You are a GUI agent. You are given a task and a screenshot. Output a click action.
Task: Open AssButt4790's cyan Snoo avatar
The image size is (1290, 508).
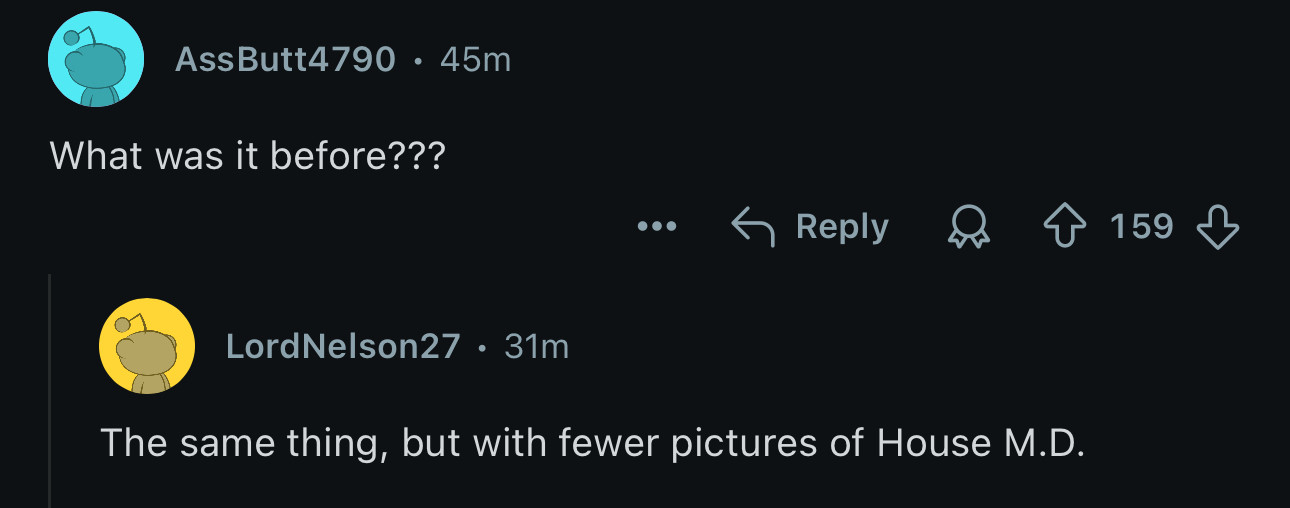96,59
